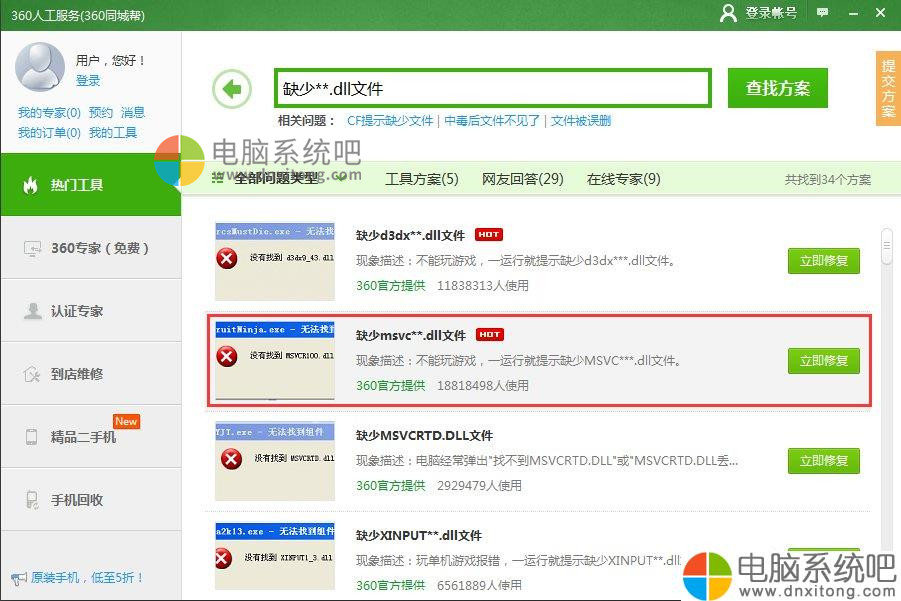The height and width of the screenshot is (601, 901).
Task: Close the 360人工服务 window
Action: point(880,12)
